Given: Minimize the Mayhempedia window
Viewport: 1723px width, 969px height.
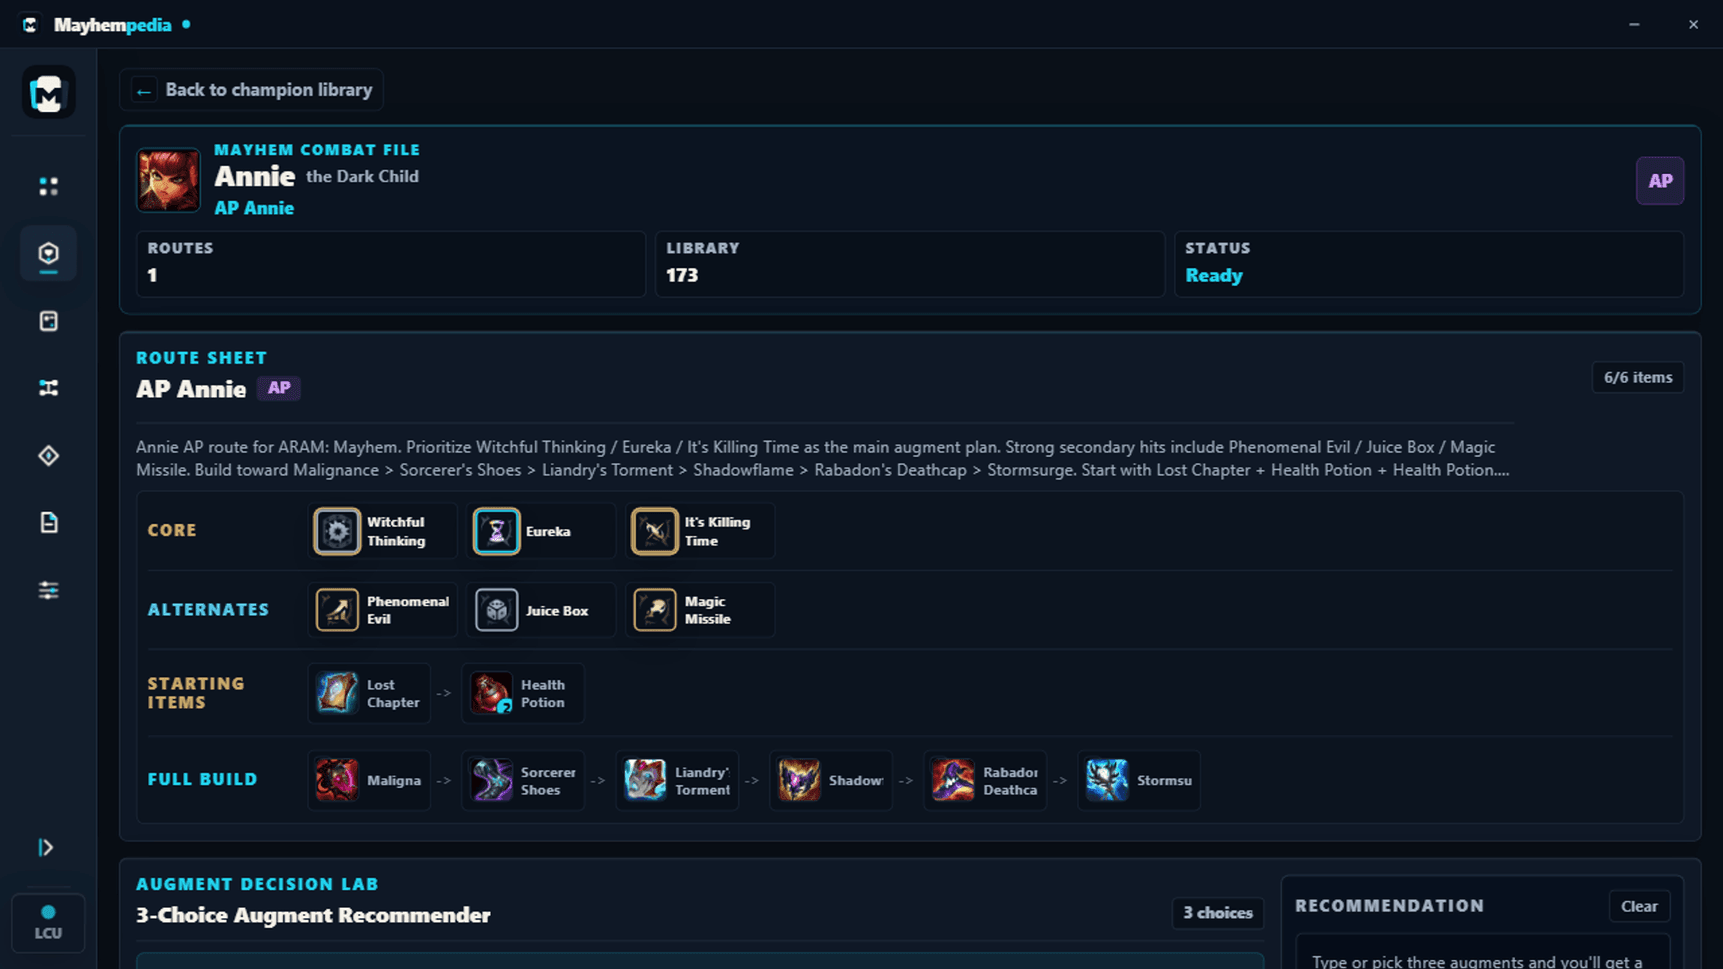Looking at the screenshot, I should point(1634,25).
